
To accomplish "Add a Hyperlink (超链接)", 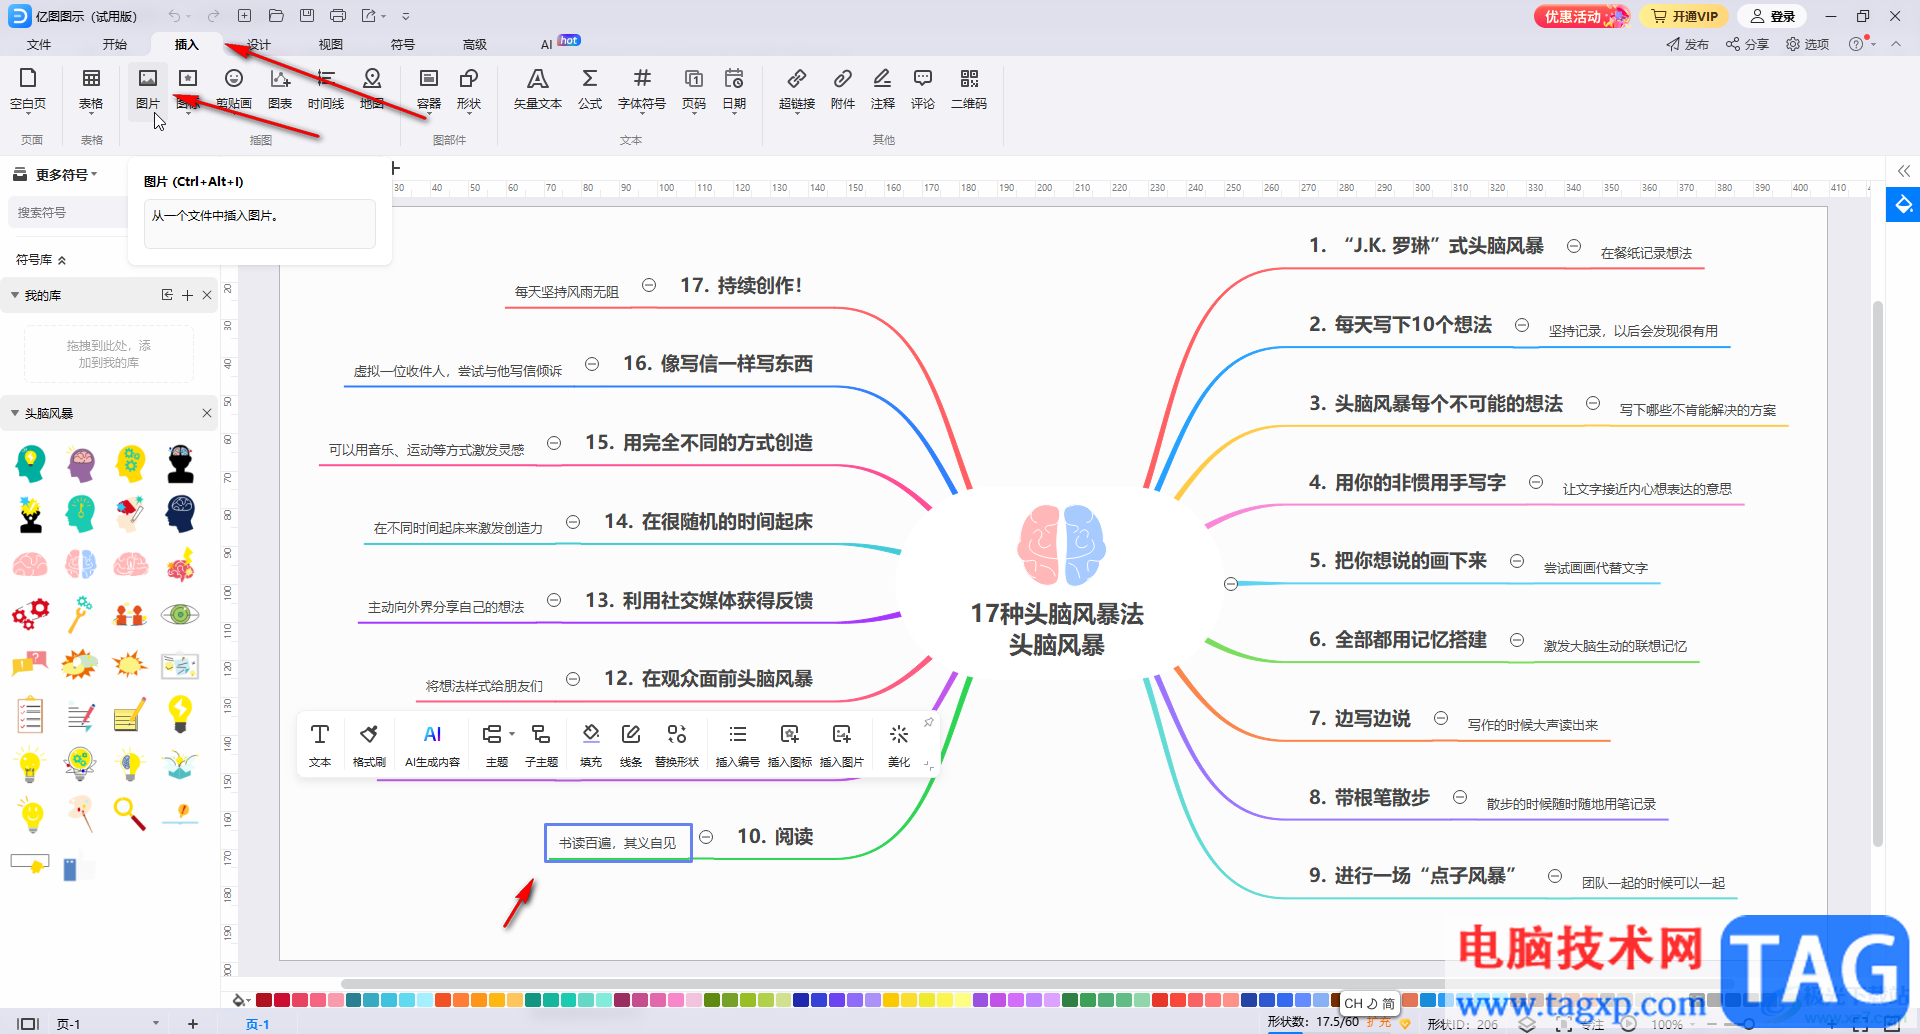I will (x=797, y=89).
